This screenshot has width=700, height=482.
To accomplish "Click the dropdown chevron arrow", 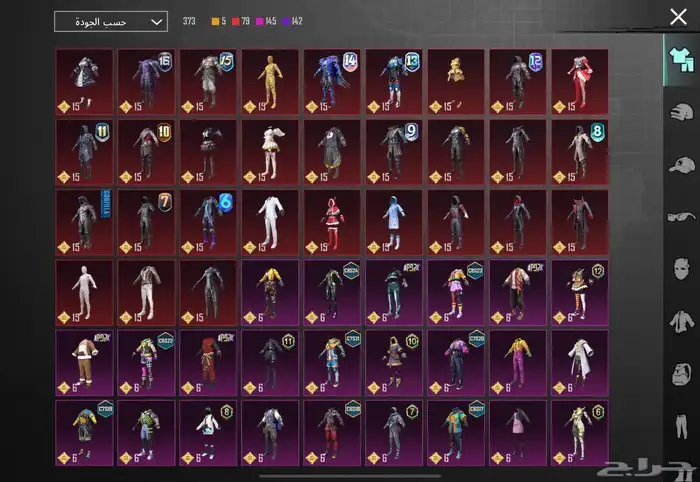I will [156, 22].
